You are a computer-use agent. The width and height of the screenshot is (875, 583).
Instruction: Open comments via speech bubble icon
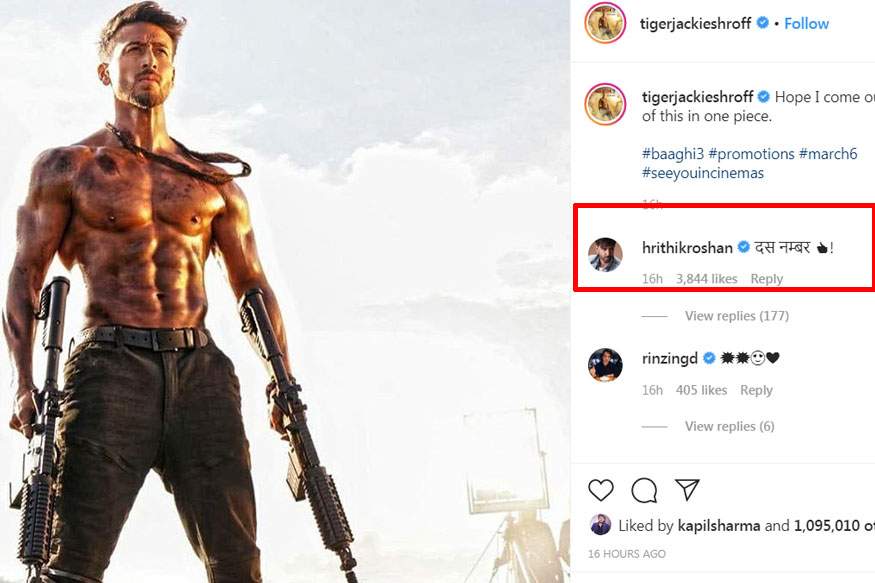644,490
